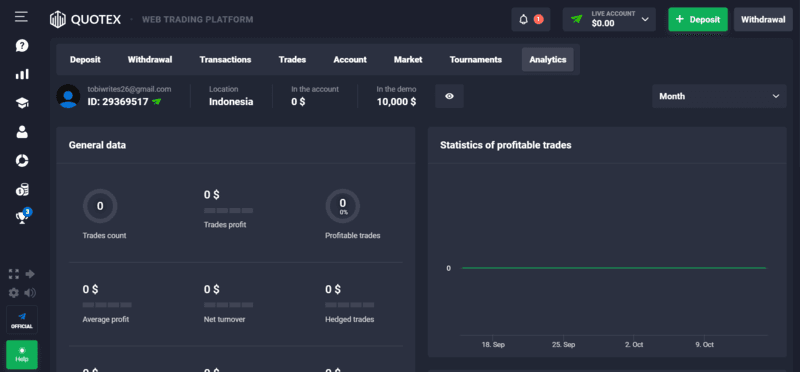Open the trading chart bars icon
Screen dimensions: 800x372
pyautogui.click(x=22, y=75)
